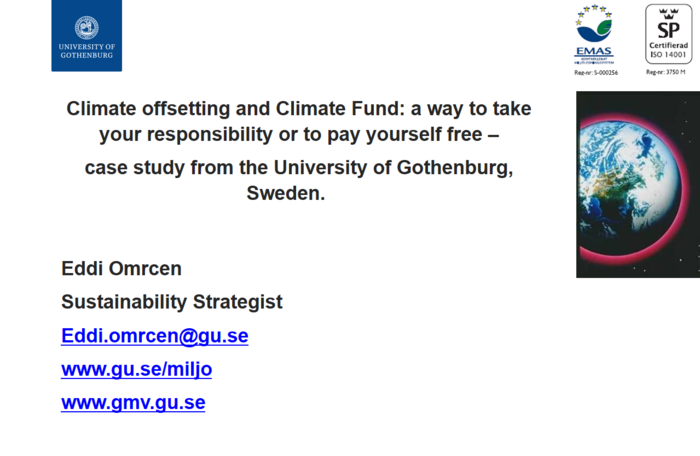Click the Sustainability Strategist text

[x=172, y=302]
